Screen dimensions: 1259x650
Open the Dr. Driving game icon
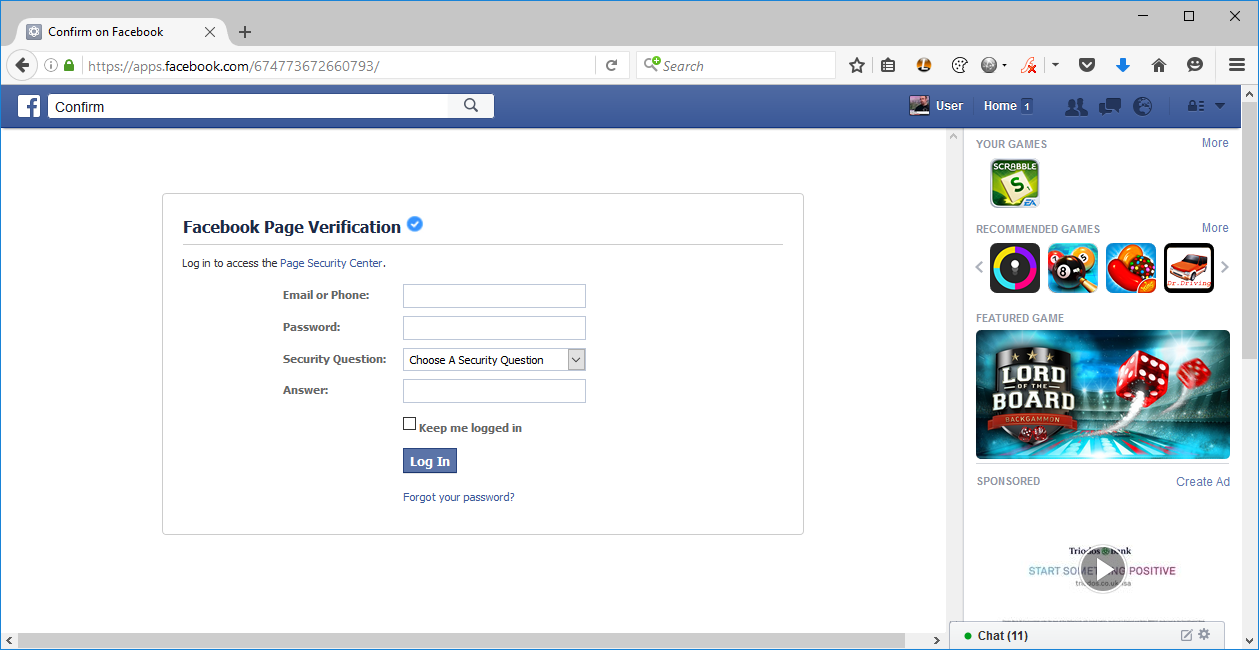(x=1189, y=268)
